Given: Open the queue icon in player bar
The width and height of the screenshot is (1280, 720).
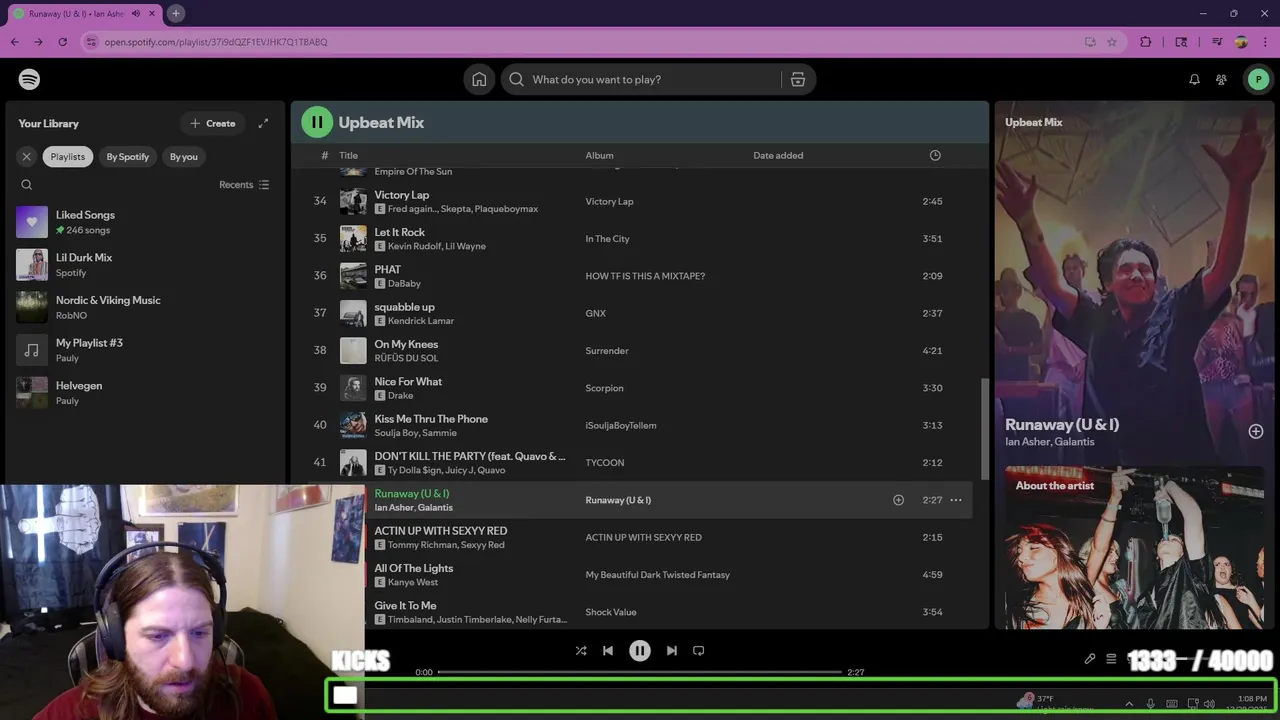Looking at the screenshot, I should point(1111,659).
